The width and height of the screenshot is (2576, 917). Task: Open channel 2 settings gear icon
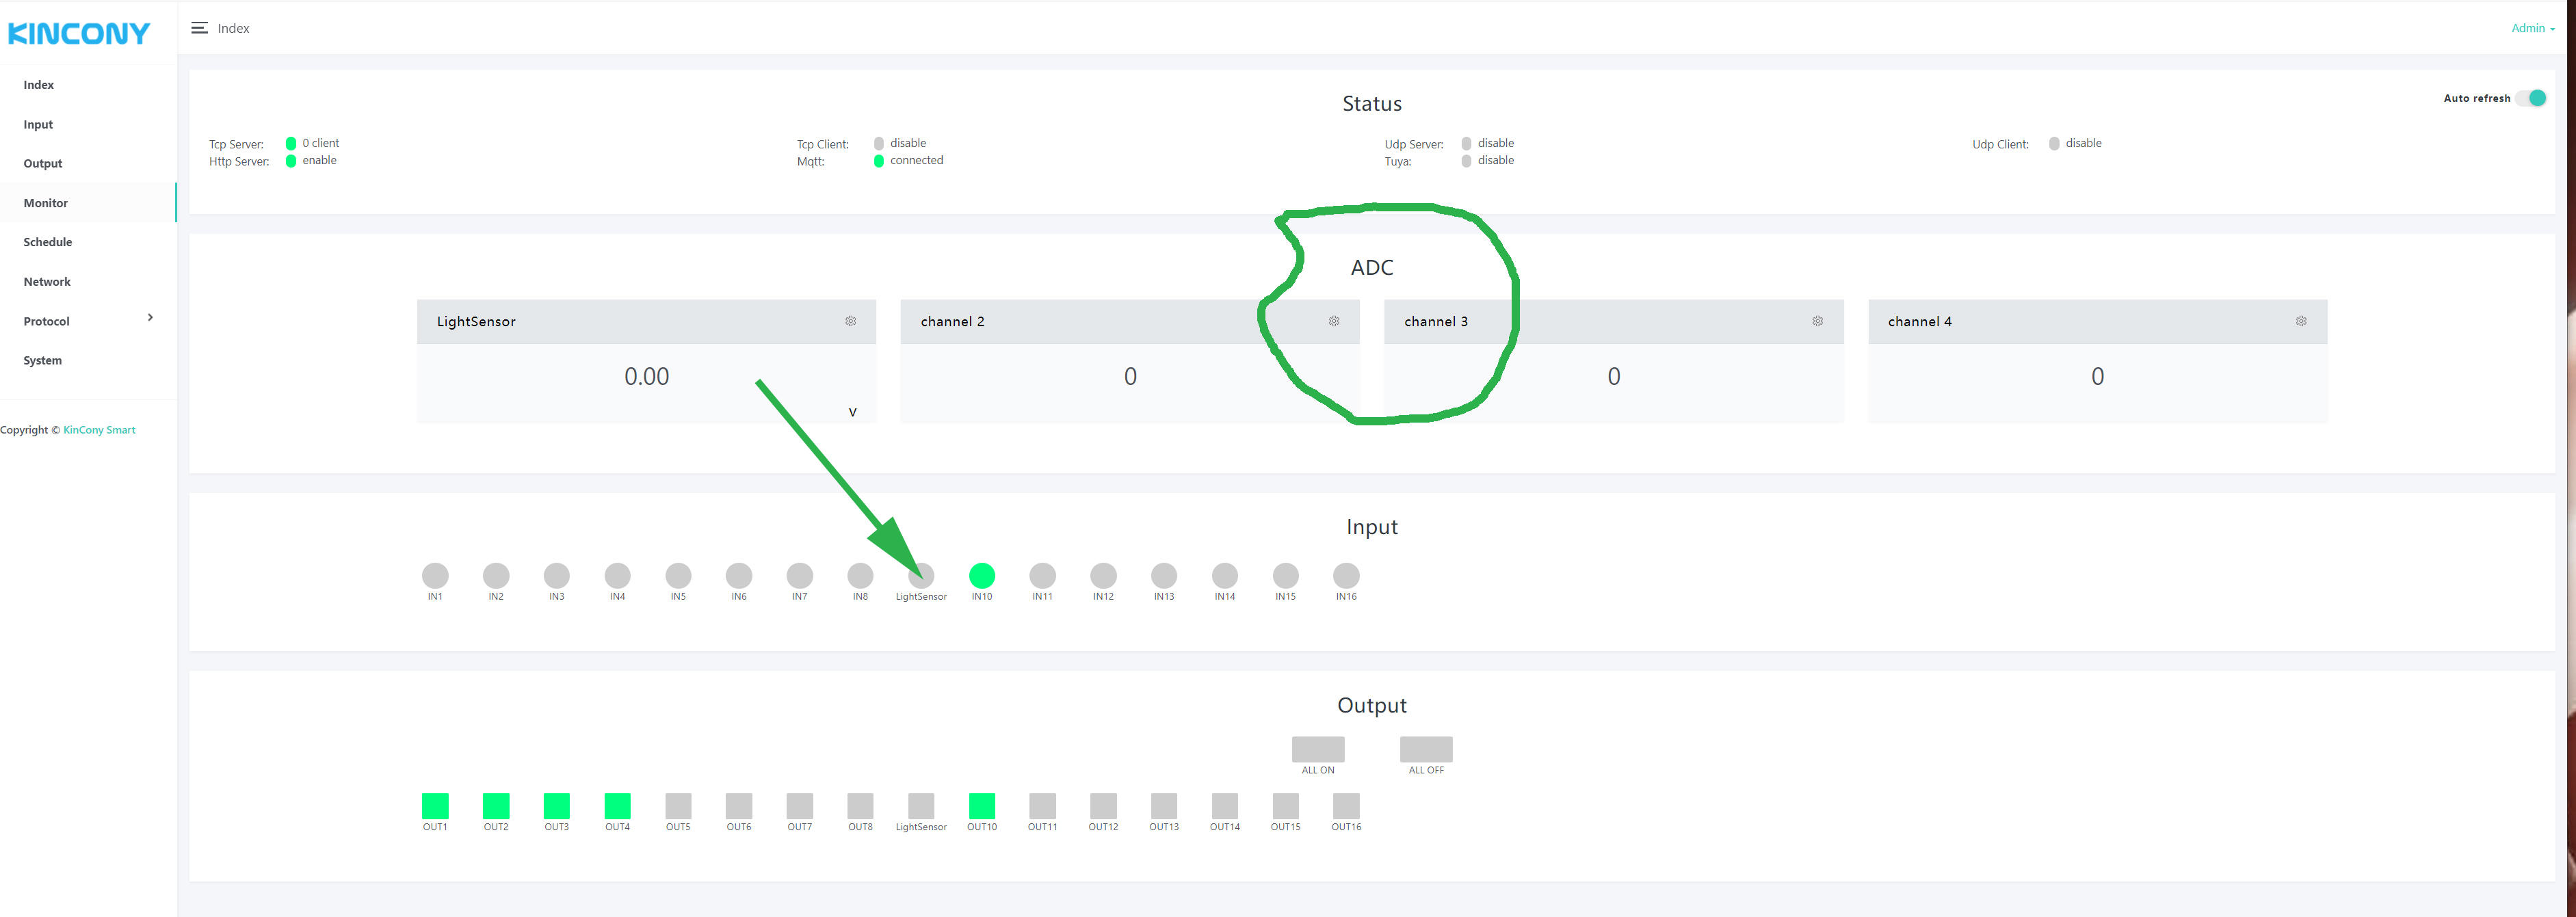1333,321
